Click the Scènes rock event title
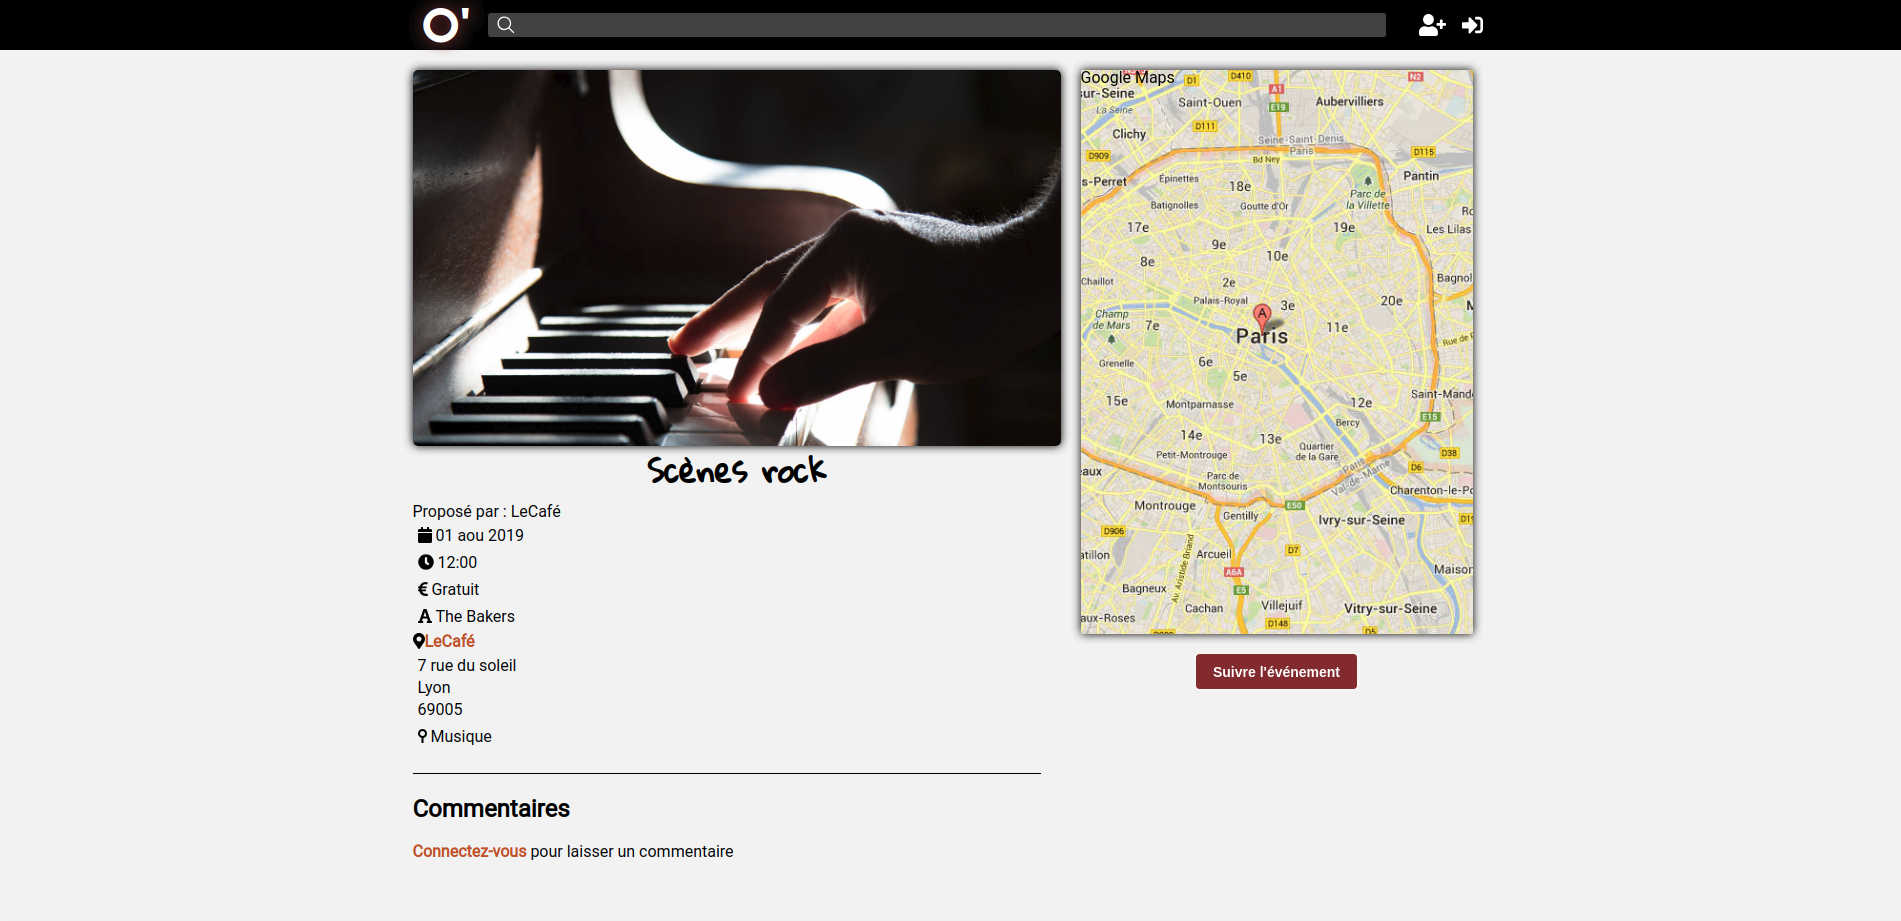 (737, 470)
